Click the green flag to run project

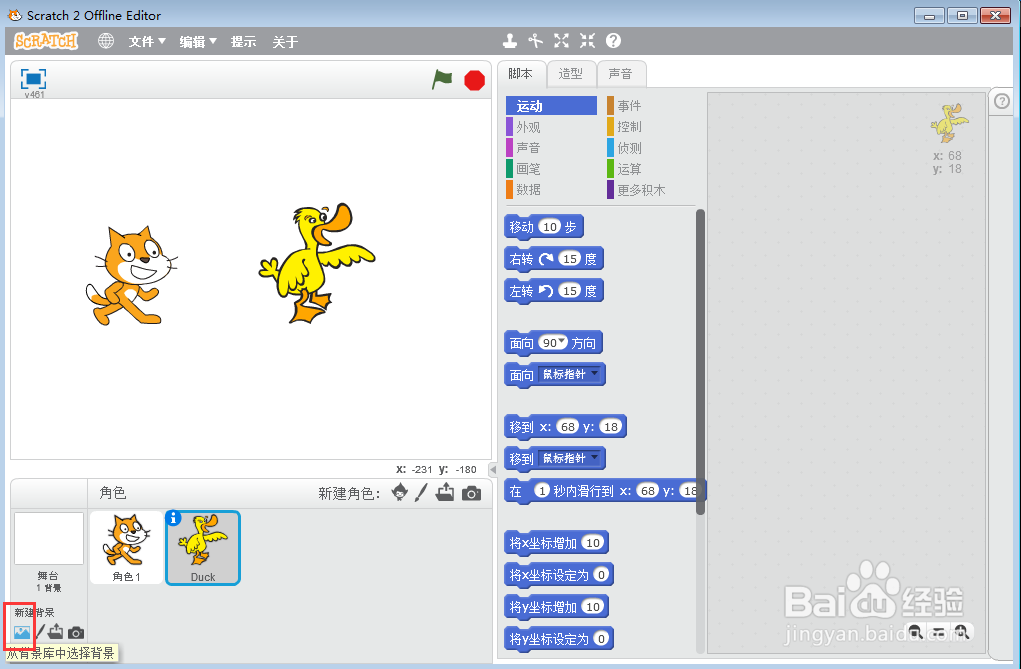442,80
